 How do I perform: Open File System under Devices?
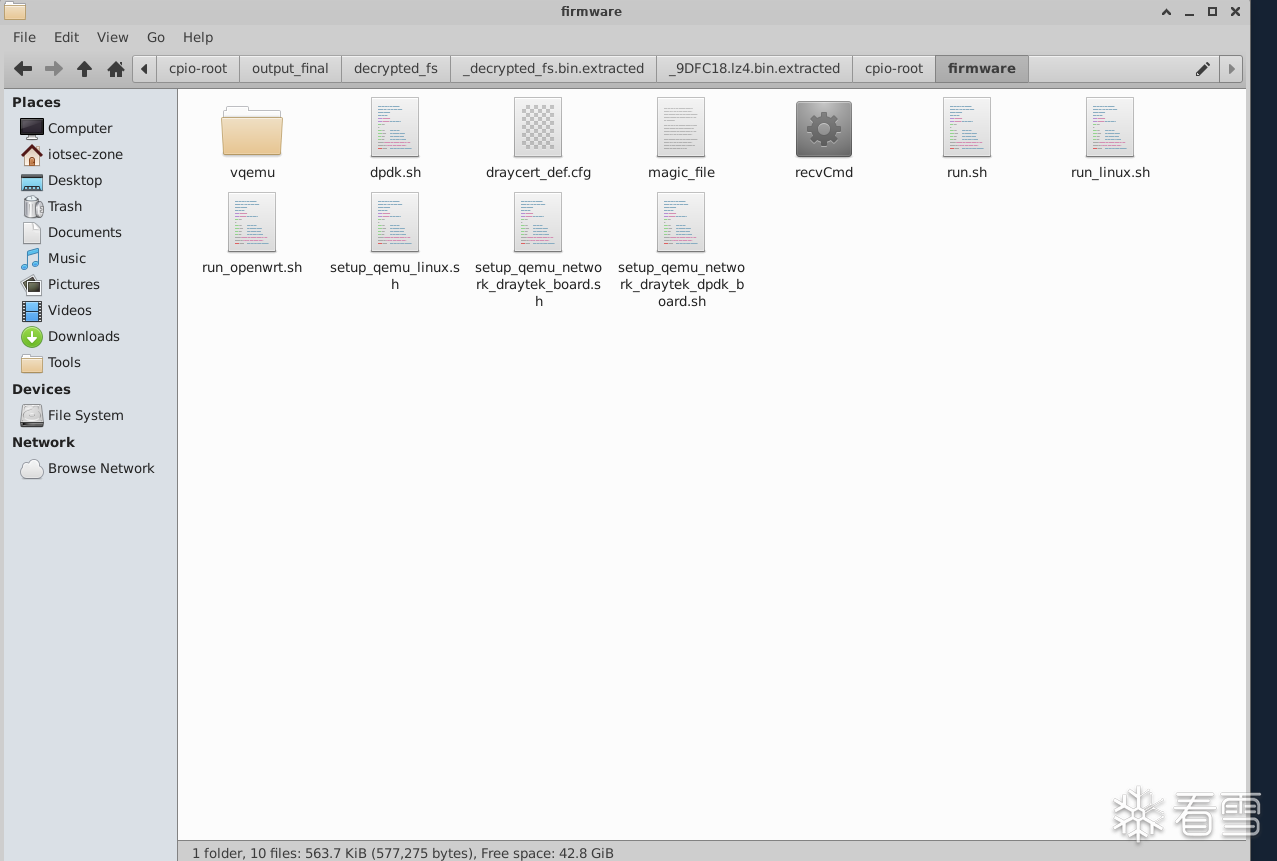pos(90,415)
